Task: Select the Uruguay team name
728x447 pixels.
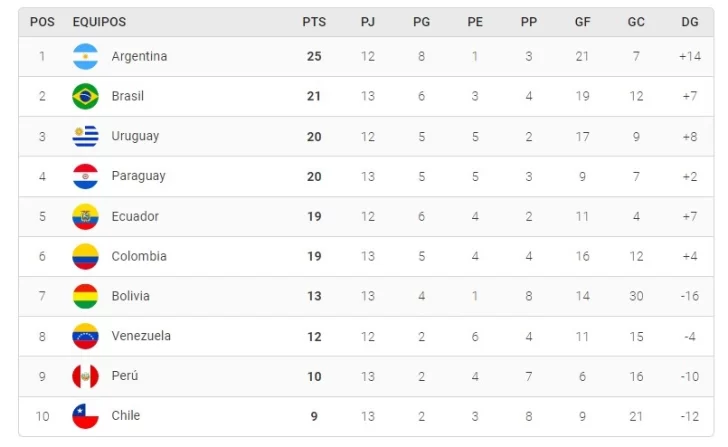Action: coord(135,137)
